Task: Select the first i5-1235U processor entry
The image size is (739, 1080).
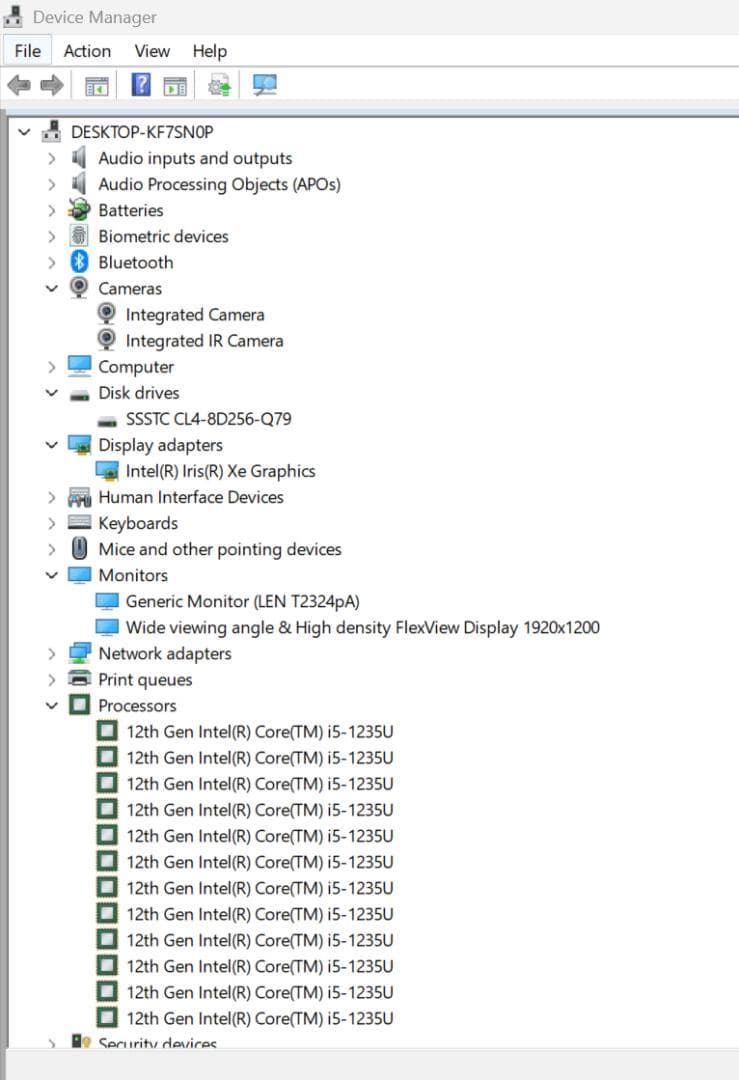Action: (260, 731)
